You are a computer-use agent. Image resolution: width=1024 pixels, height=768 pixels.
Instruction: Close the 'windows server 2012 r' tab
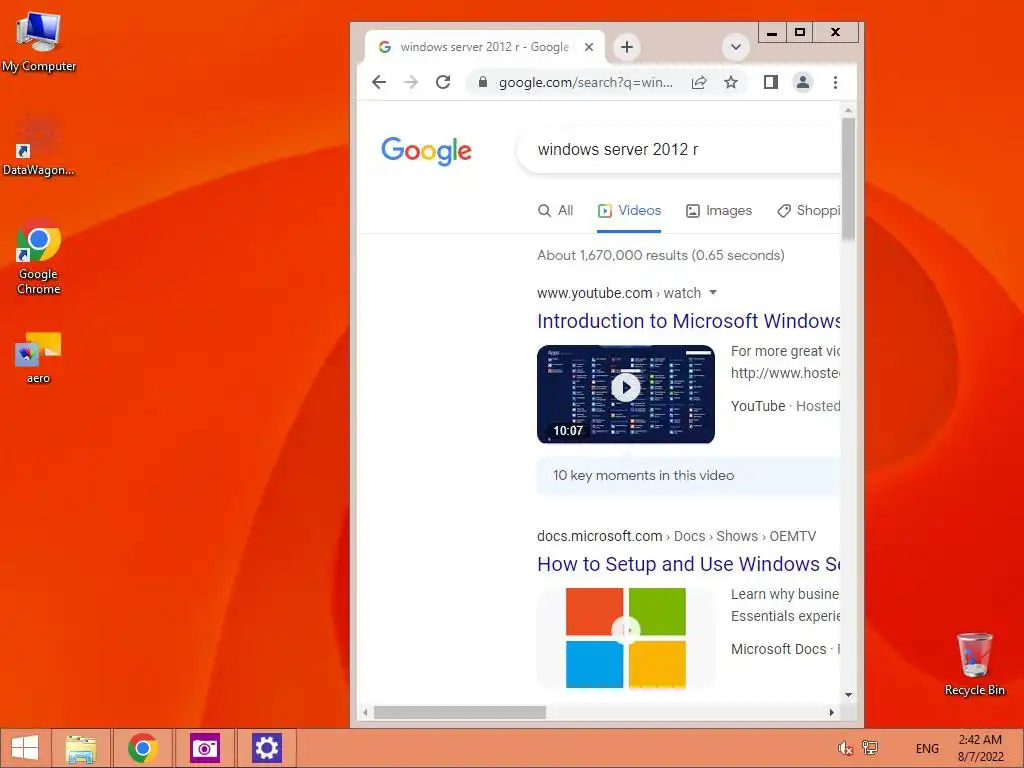(x=588, y=47)
